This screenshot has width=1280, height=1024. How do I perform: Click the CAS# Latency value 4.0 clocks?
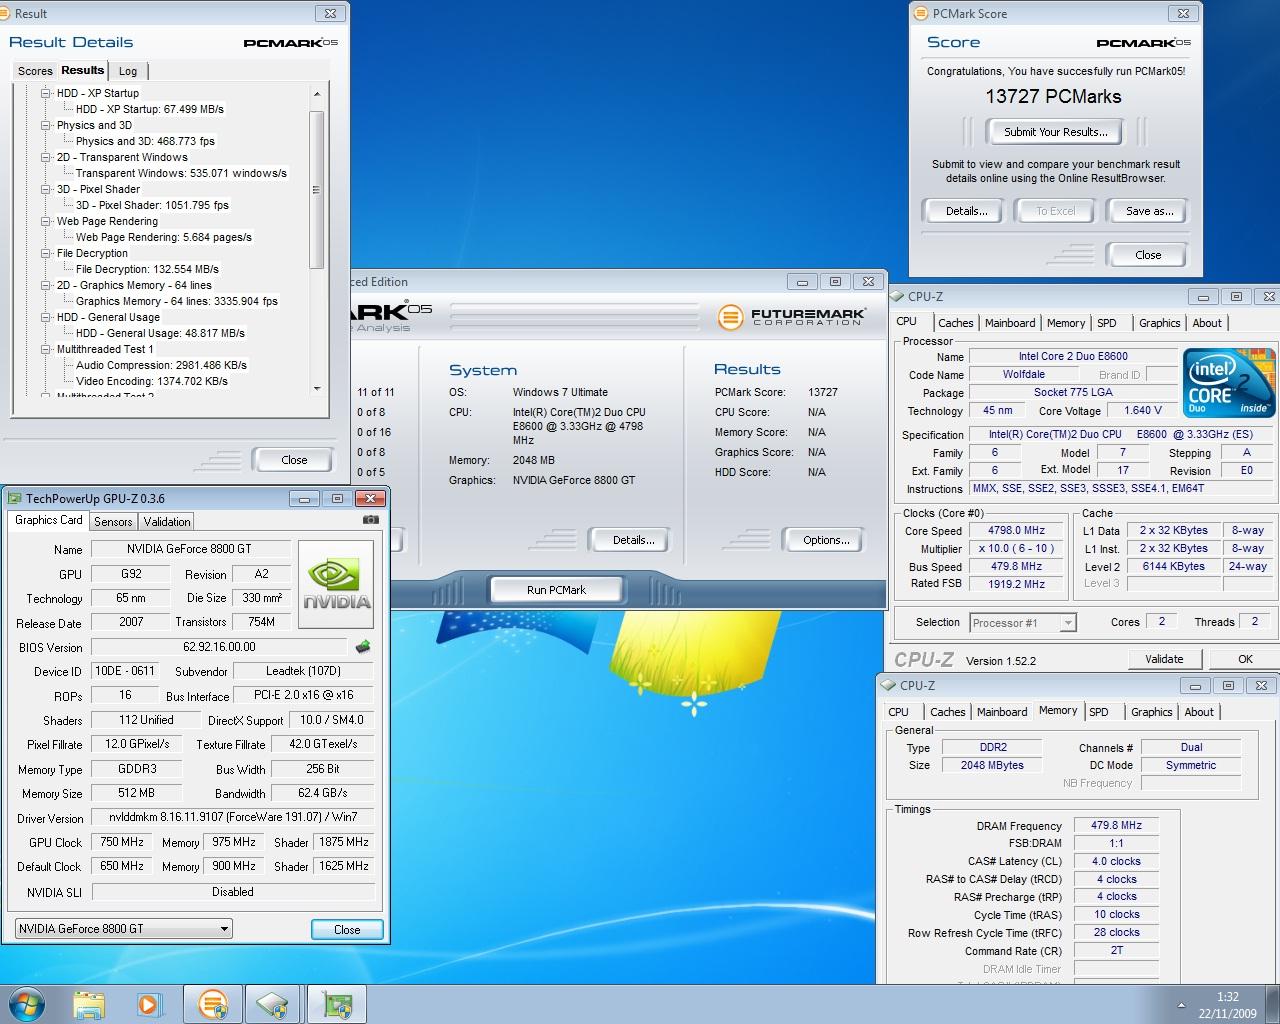(x=1116, y=861)
